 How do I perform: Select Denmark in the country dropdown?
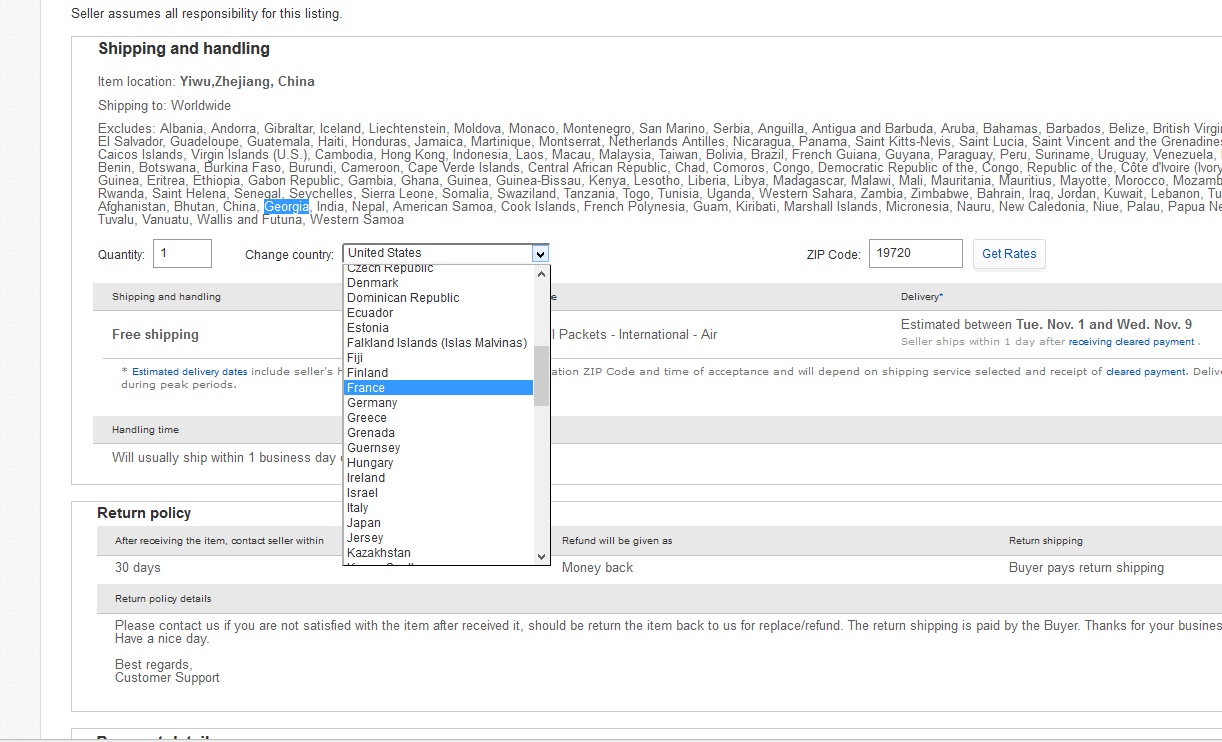click(372, 283)
